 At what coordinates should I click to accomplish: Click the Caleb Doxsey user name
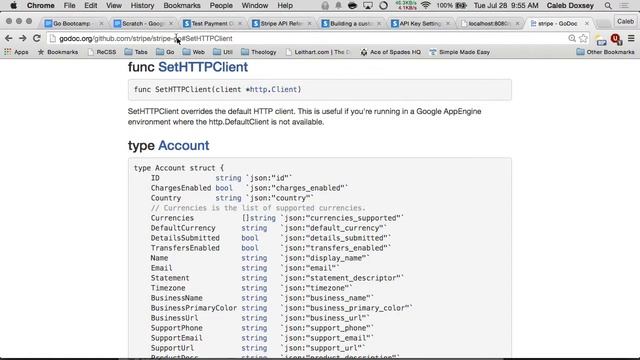point(570,6)
